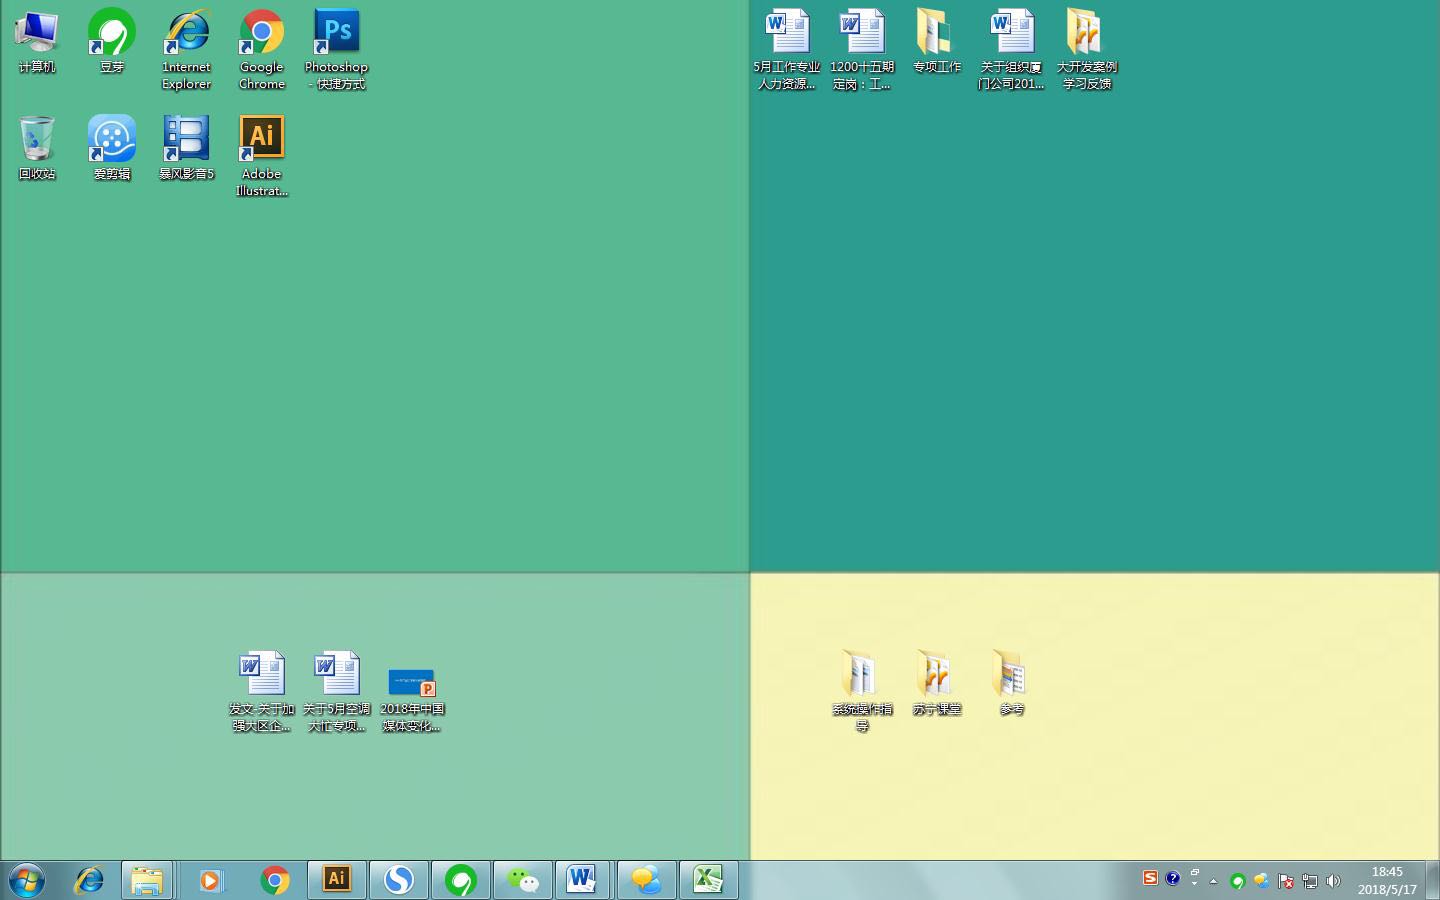Click the volume speaker tray icon
1440x900 pixels.
[x=1333, y=881]
